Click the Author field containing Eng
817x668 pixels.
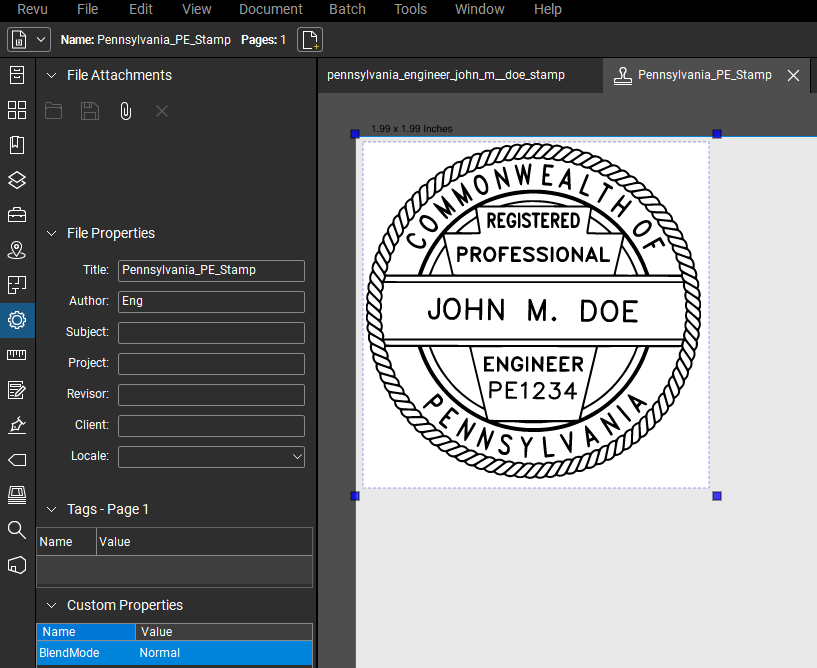pos(210,301)
